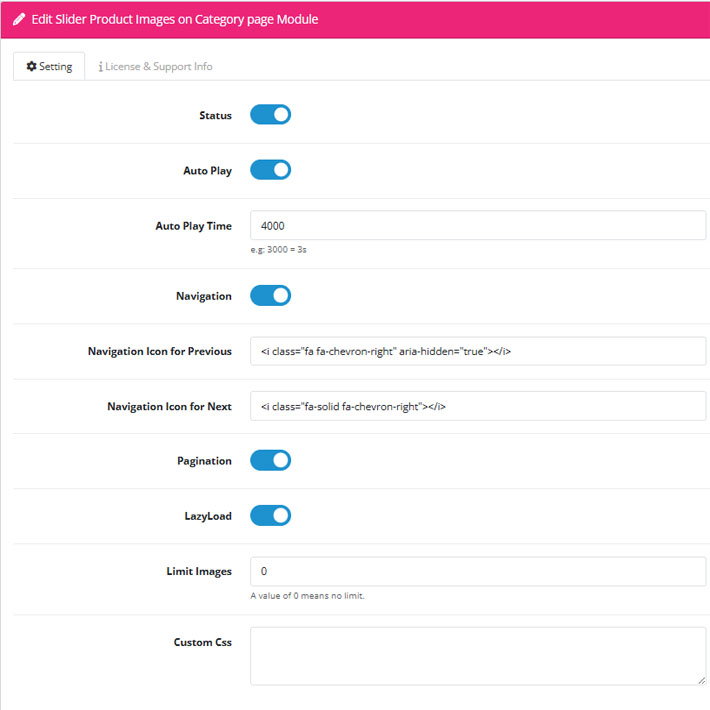
Task: Click the Auto Play Time label
Action: coord(194,226)
